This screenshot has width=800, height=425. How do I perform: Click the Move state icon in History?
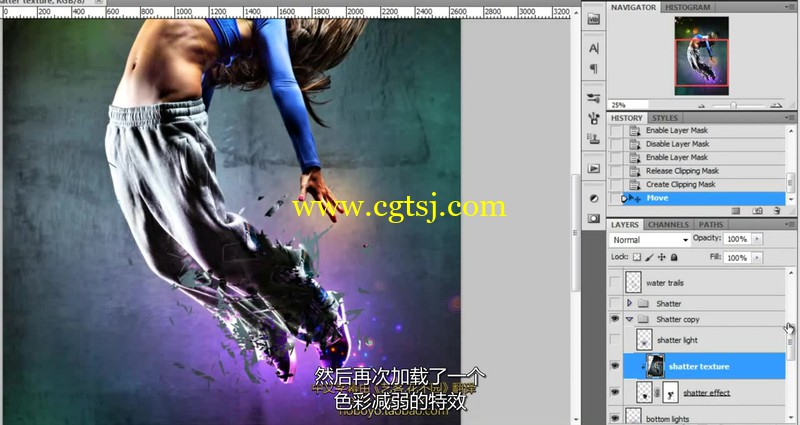tap(635, 198)
